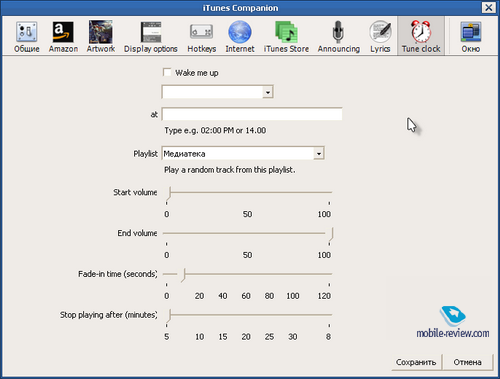Click the End volume slider
The height and width of the screenshot is (379, 500).
pyautogui.click(x=248, y=233)
